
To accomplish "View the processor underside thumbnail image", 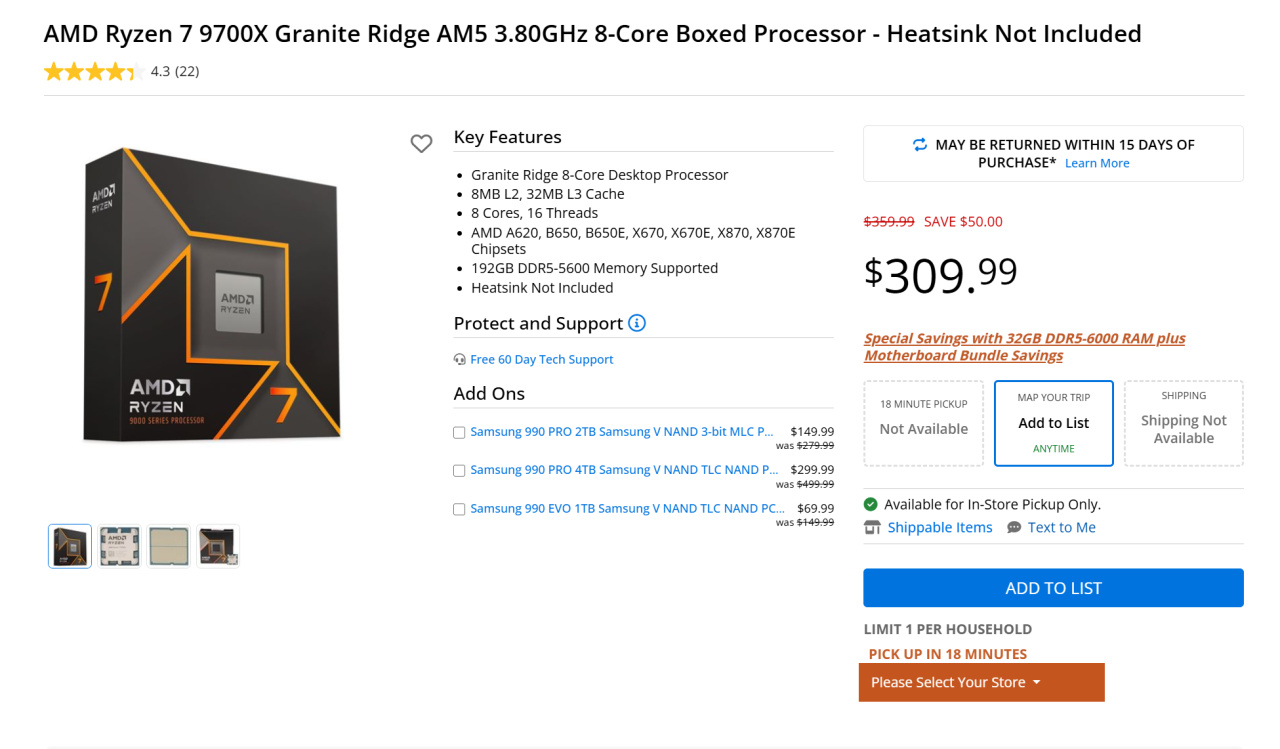I will [x=168, y=546].
